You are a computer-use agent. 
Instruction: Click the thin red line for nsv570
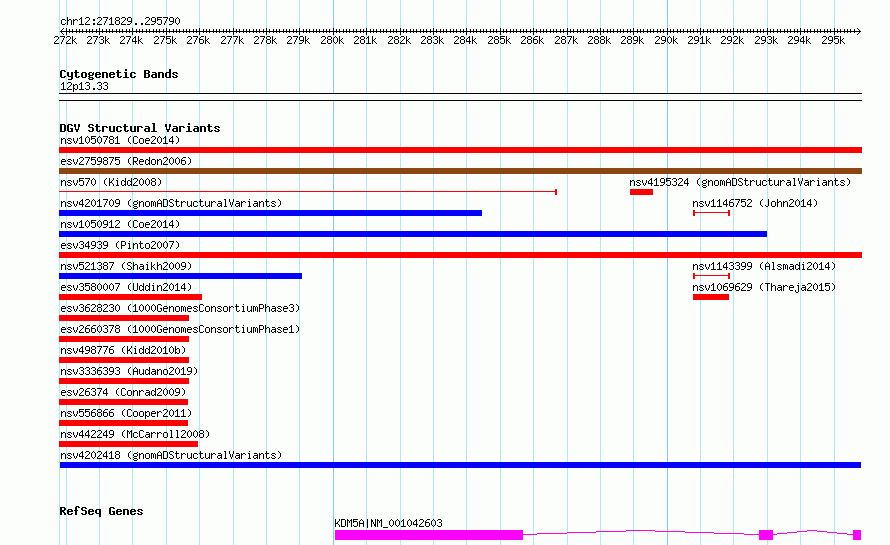(x=308, y=192)
